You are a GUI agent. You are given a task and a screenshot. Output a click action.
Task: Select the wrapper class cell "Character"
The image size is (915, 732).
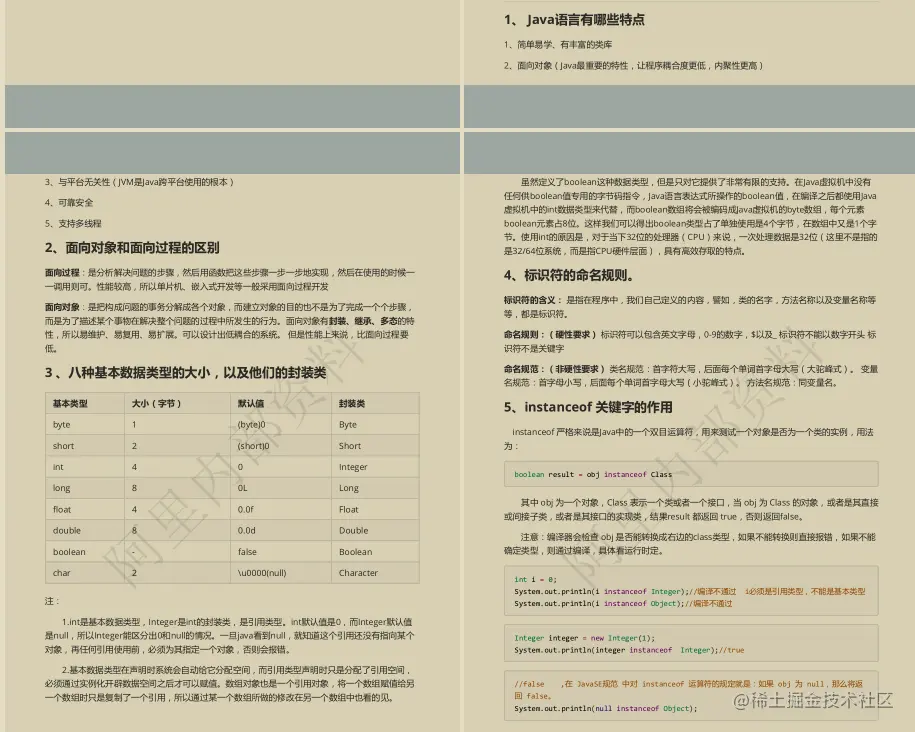pyautogui.click(x=358, y=573)
